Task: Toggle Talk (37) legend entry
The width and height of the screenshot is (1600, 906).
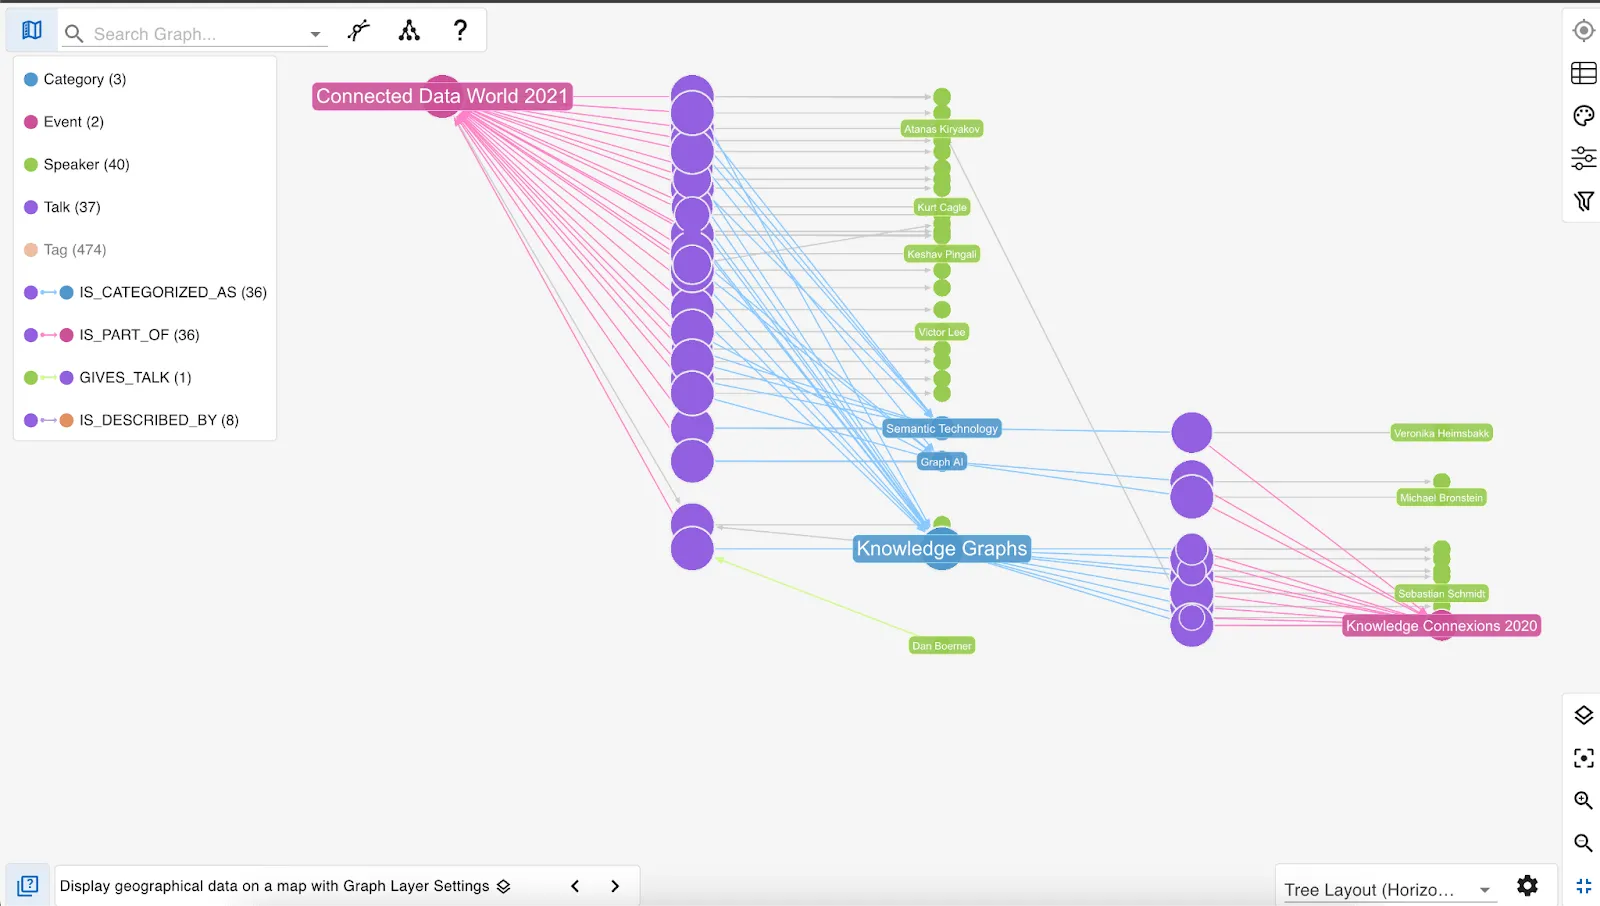Action: click(62, 207)
